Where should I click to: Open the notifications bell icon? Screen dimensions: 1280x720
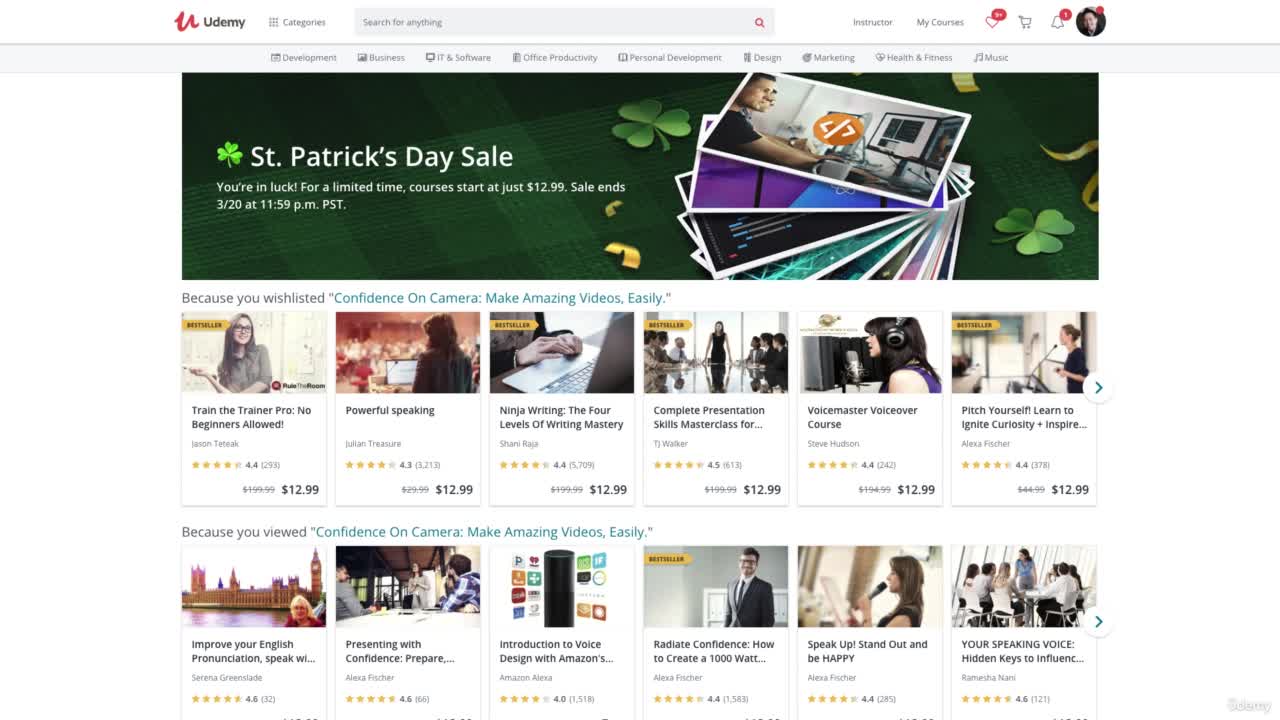pos(1058,22)
